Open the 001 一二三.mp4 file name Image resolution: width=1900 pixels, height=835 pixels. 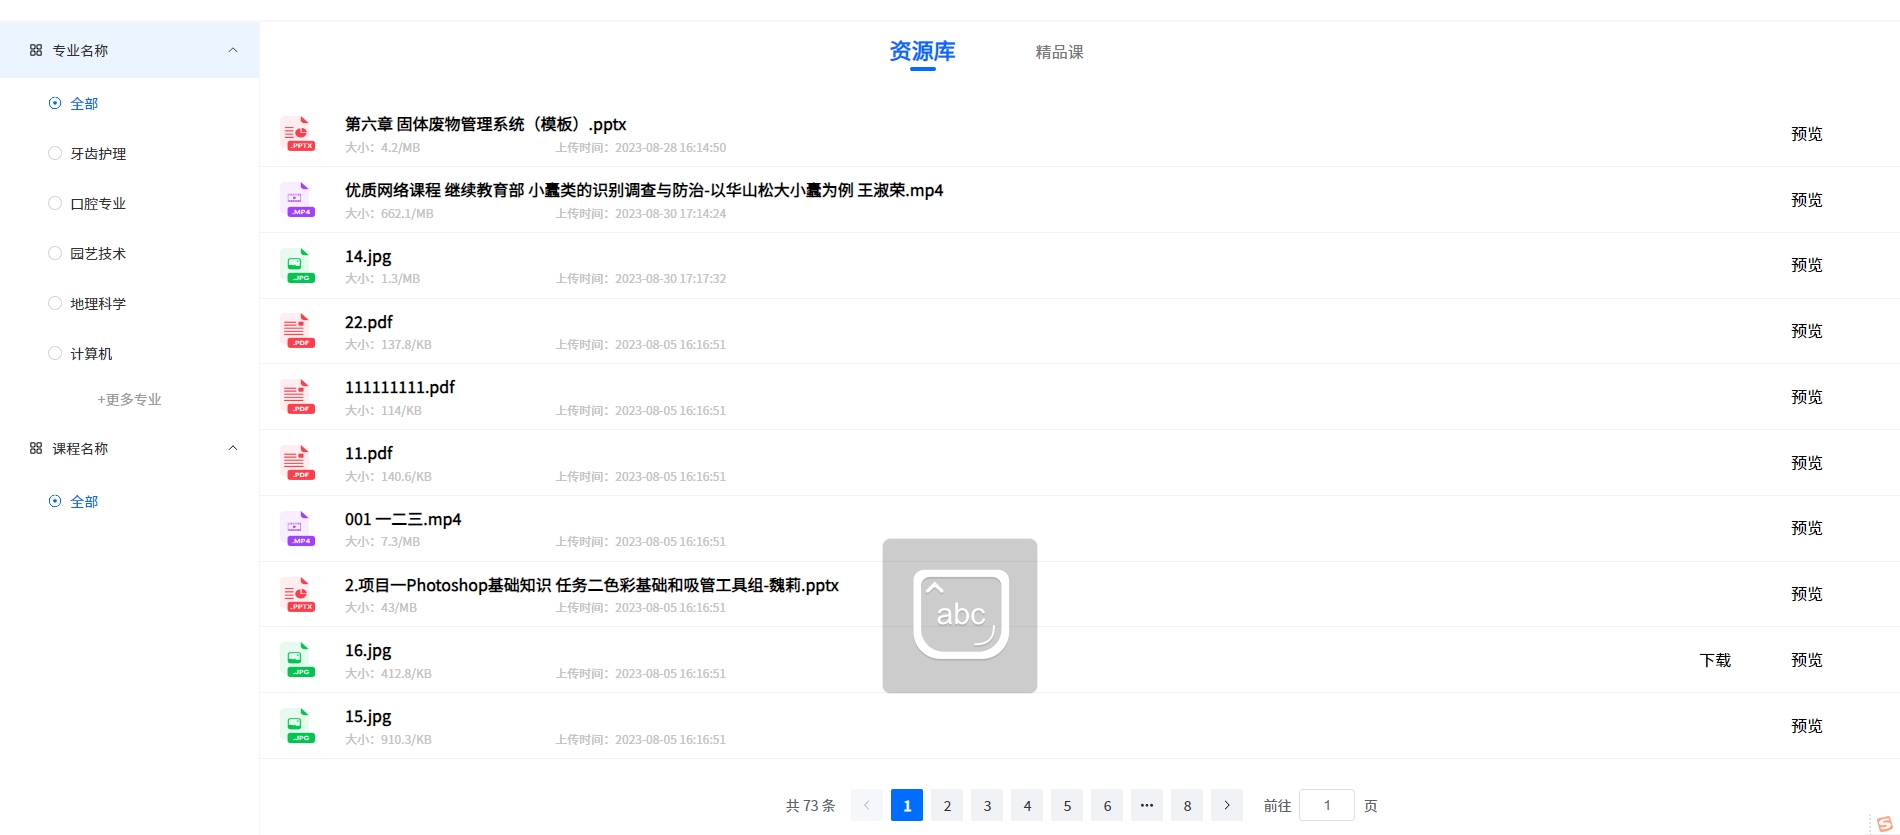[x=403, y=519]
